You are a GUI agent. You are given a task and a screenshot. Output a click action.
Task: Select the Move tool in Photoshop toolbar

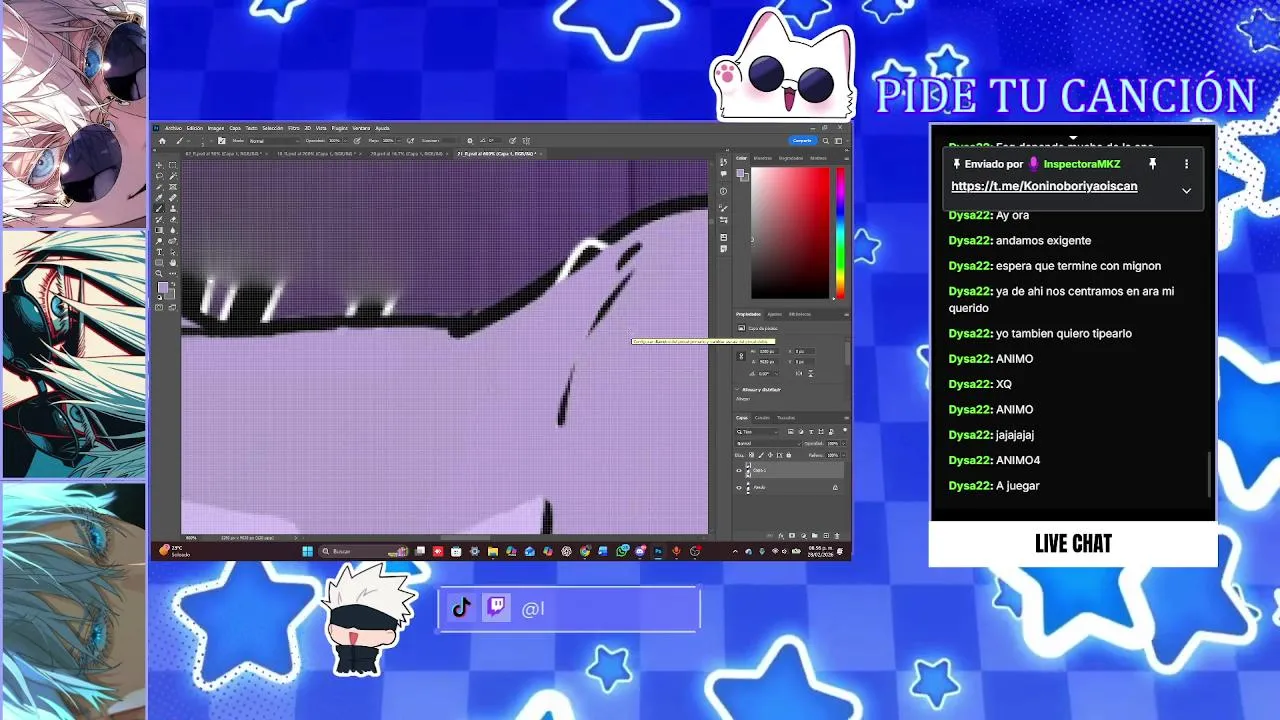pyautogui.click(x=159, y=165)
